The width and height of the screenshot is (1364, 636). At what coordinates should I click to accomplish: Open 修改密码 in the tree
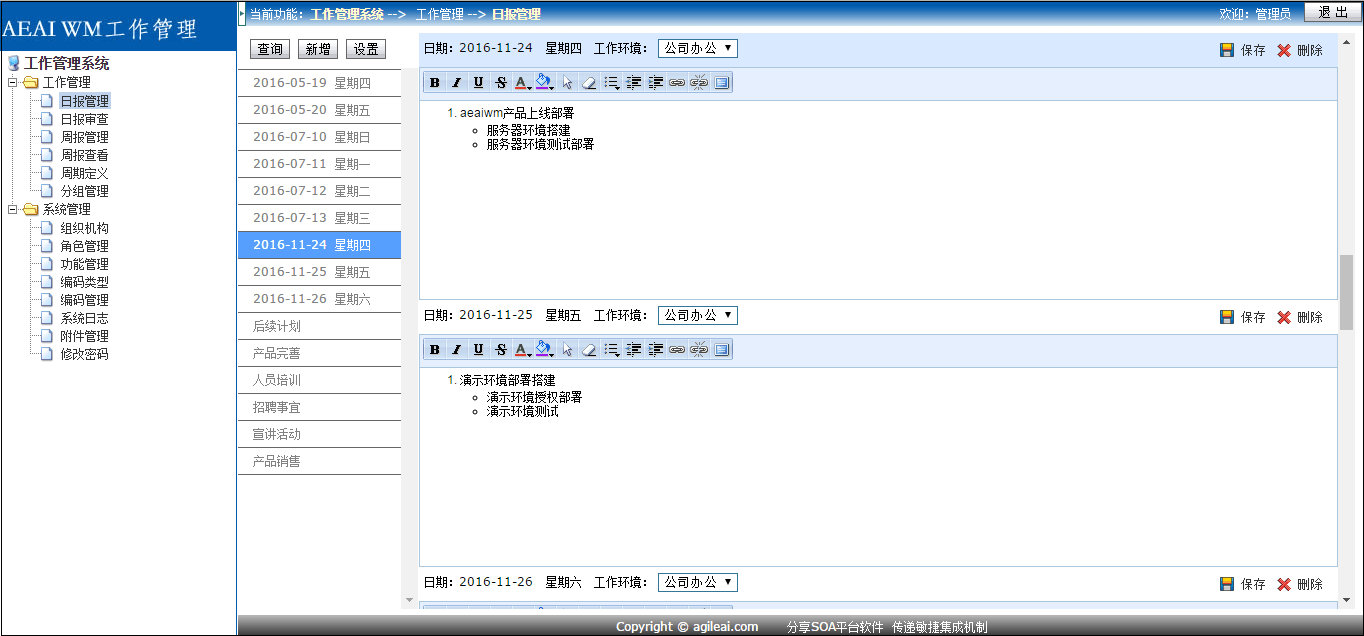click(84, 354)
